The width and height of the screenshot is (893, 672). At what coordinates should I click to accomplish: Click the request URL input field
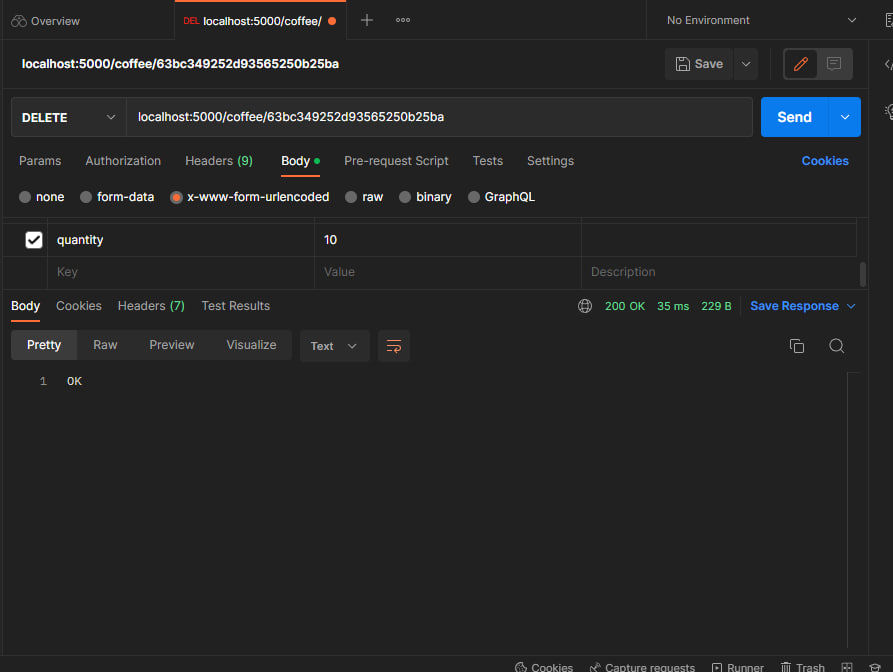440,117
